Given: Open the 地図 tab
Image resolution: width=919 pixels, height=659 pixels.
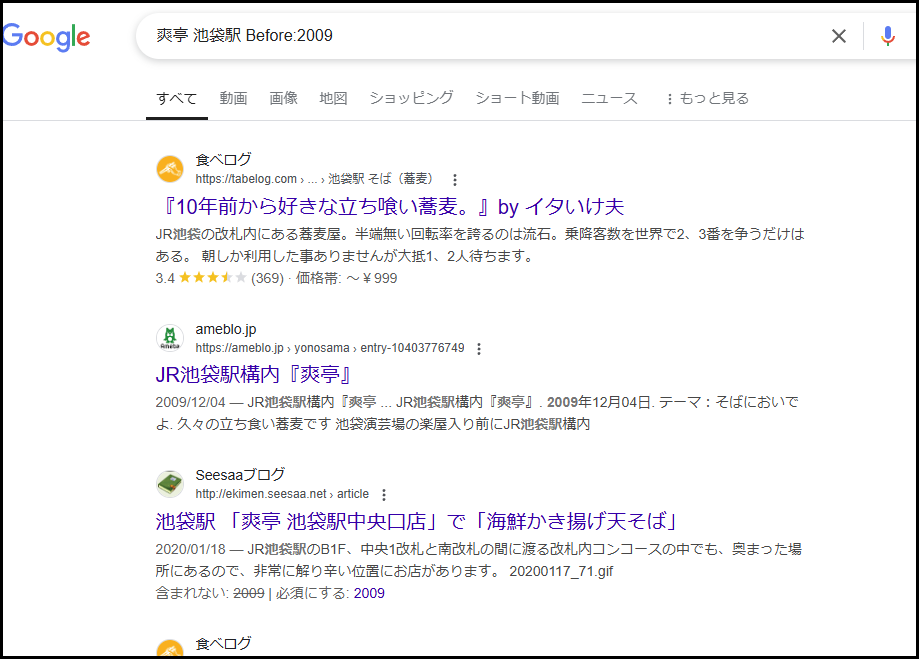Looking at the screenshot, I should click(333, 98).
